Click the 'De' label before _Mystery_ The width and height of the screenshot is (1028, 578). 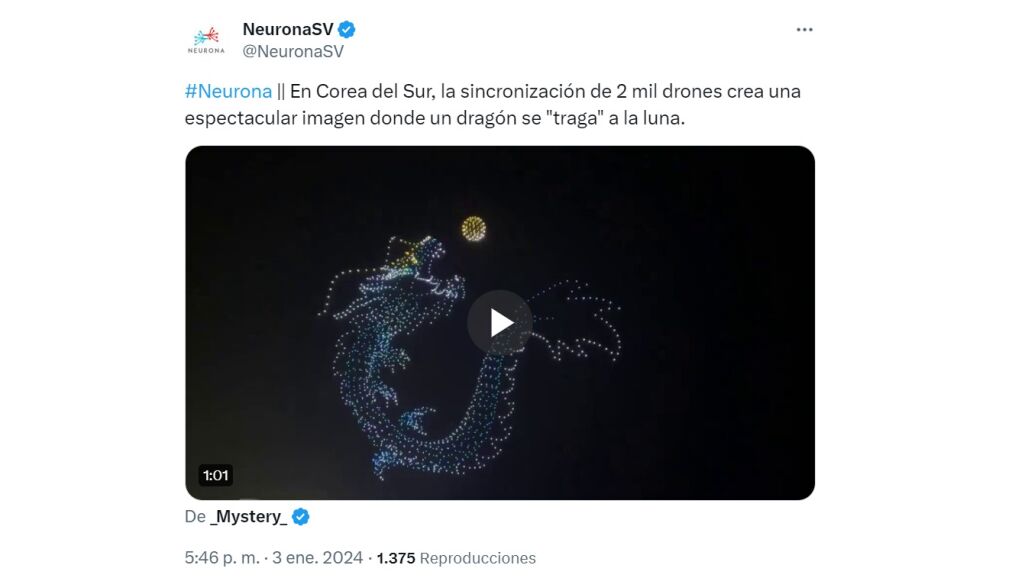pos(195,516)
